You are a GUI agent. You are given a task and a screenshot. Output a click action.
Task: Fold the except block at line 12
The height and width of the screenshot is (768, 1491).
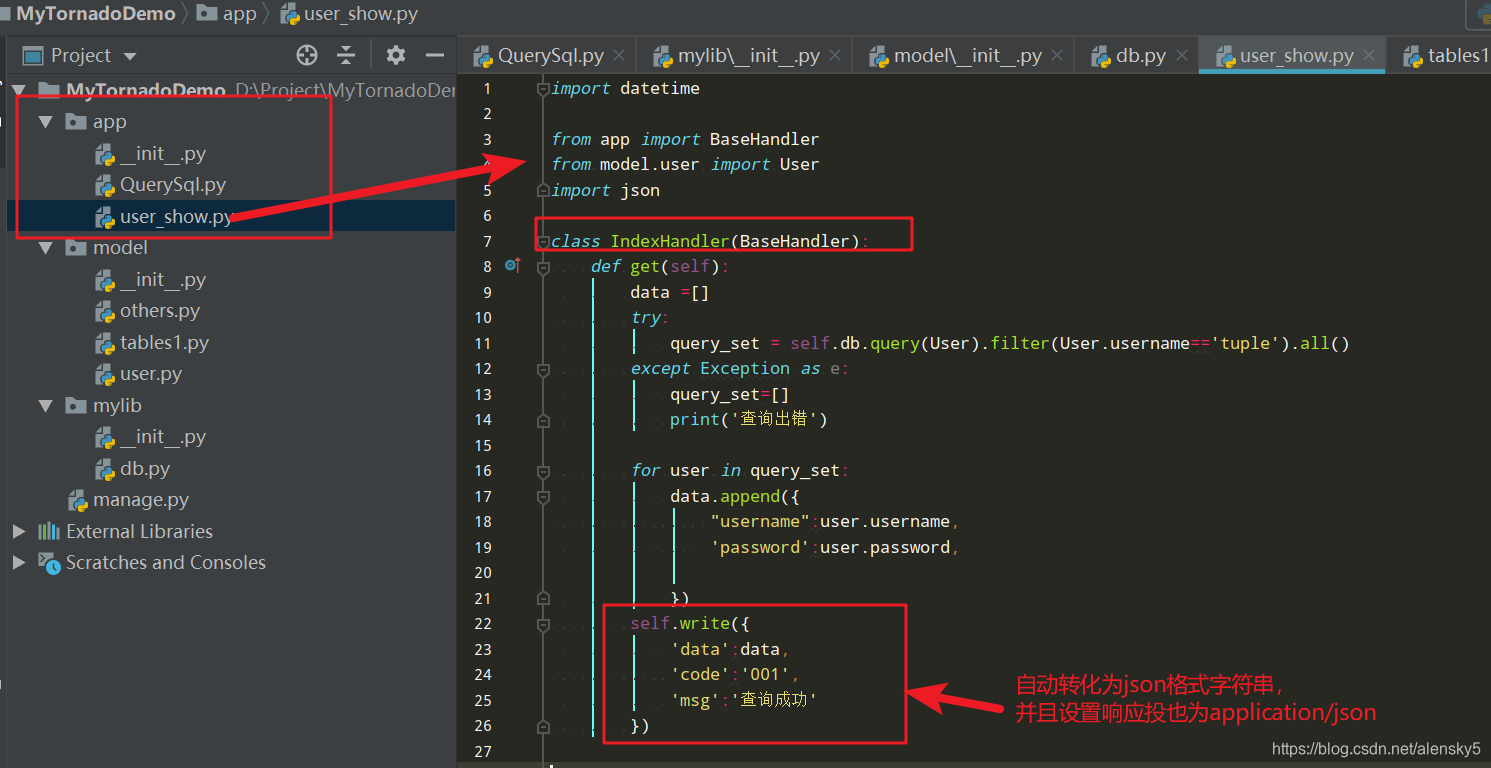(x=543, y=369)
